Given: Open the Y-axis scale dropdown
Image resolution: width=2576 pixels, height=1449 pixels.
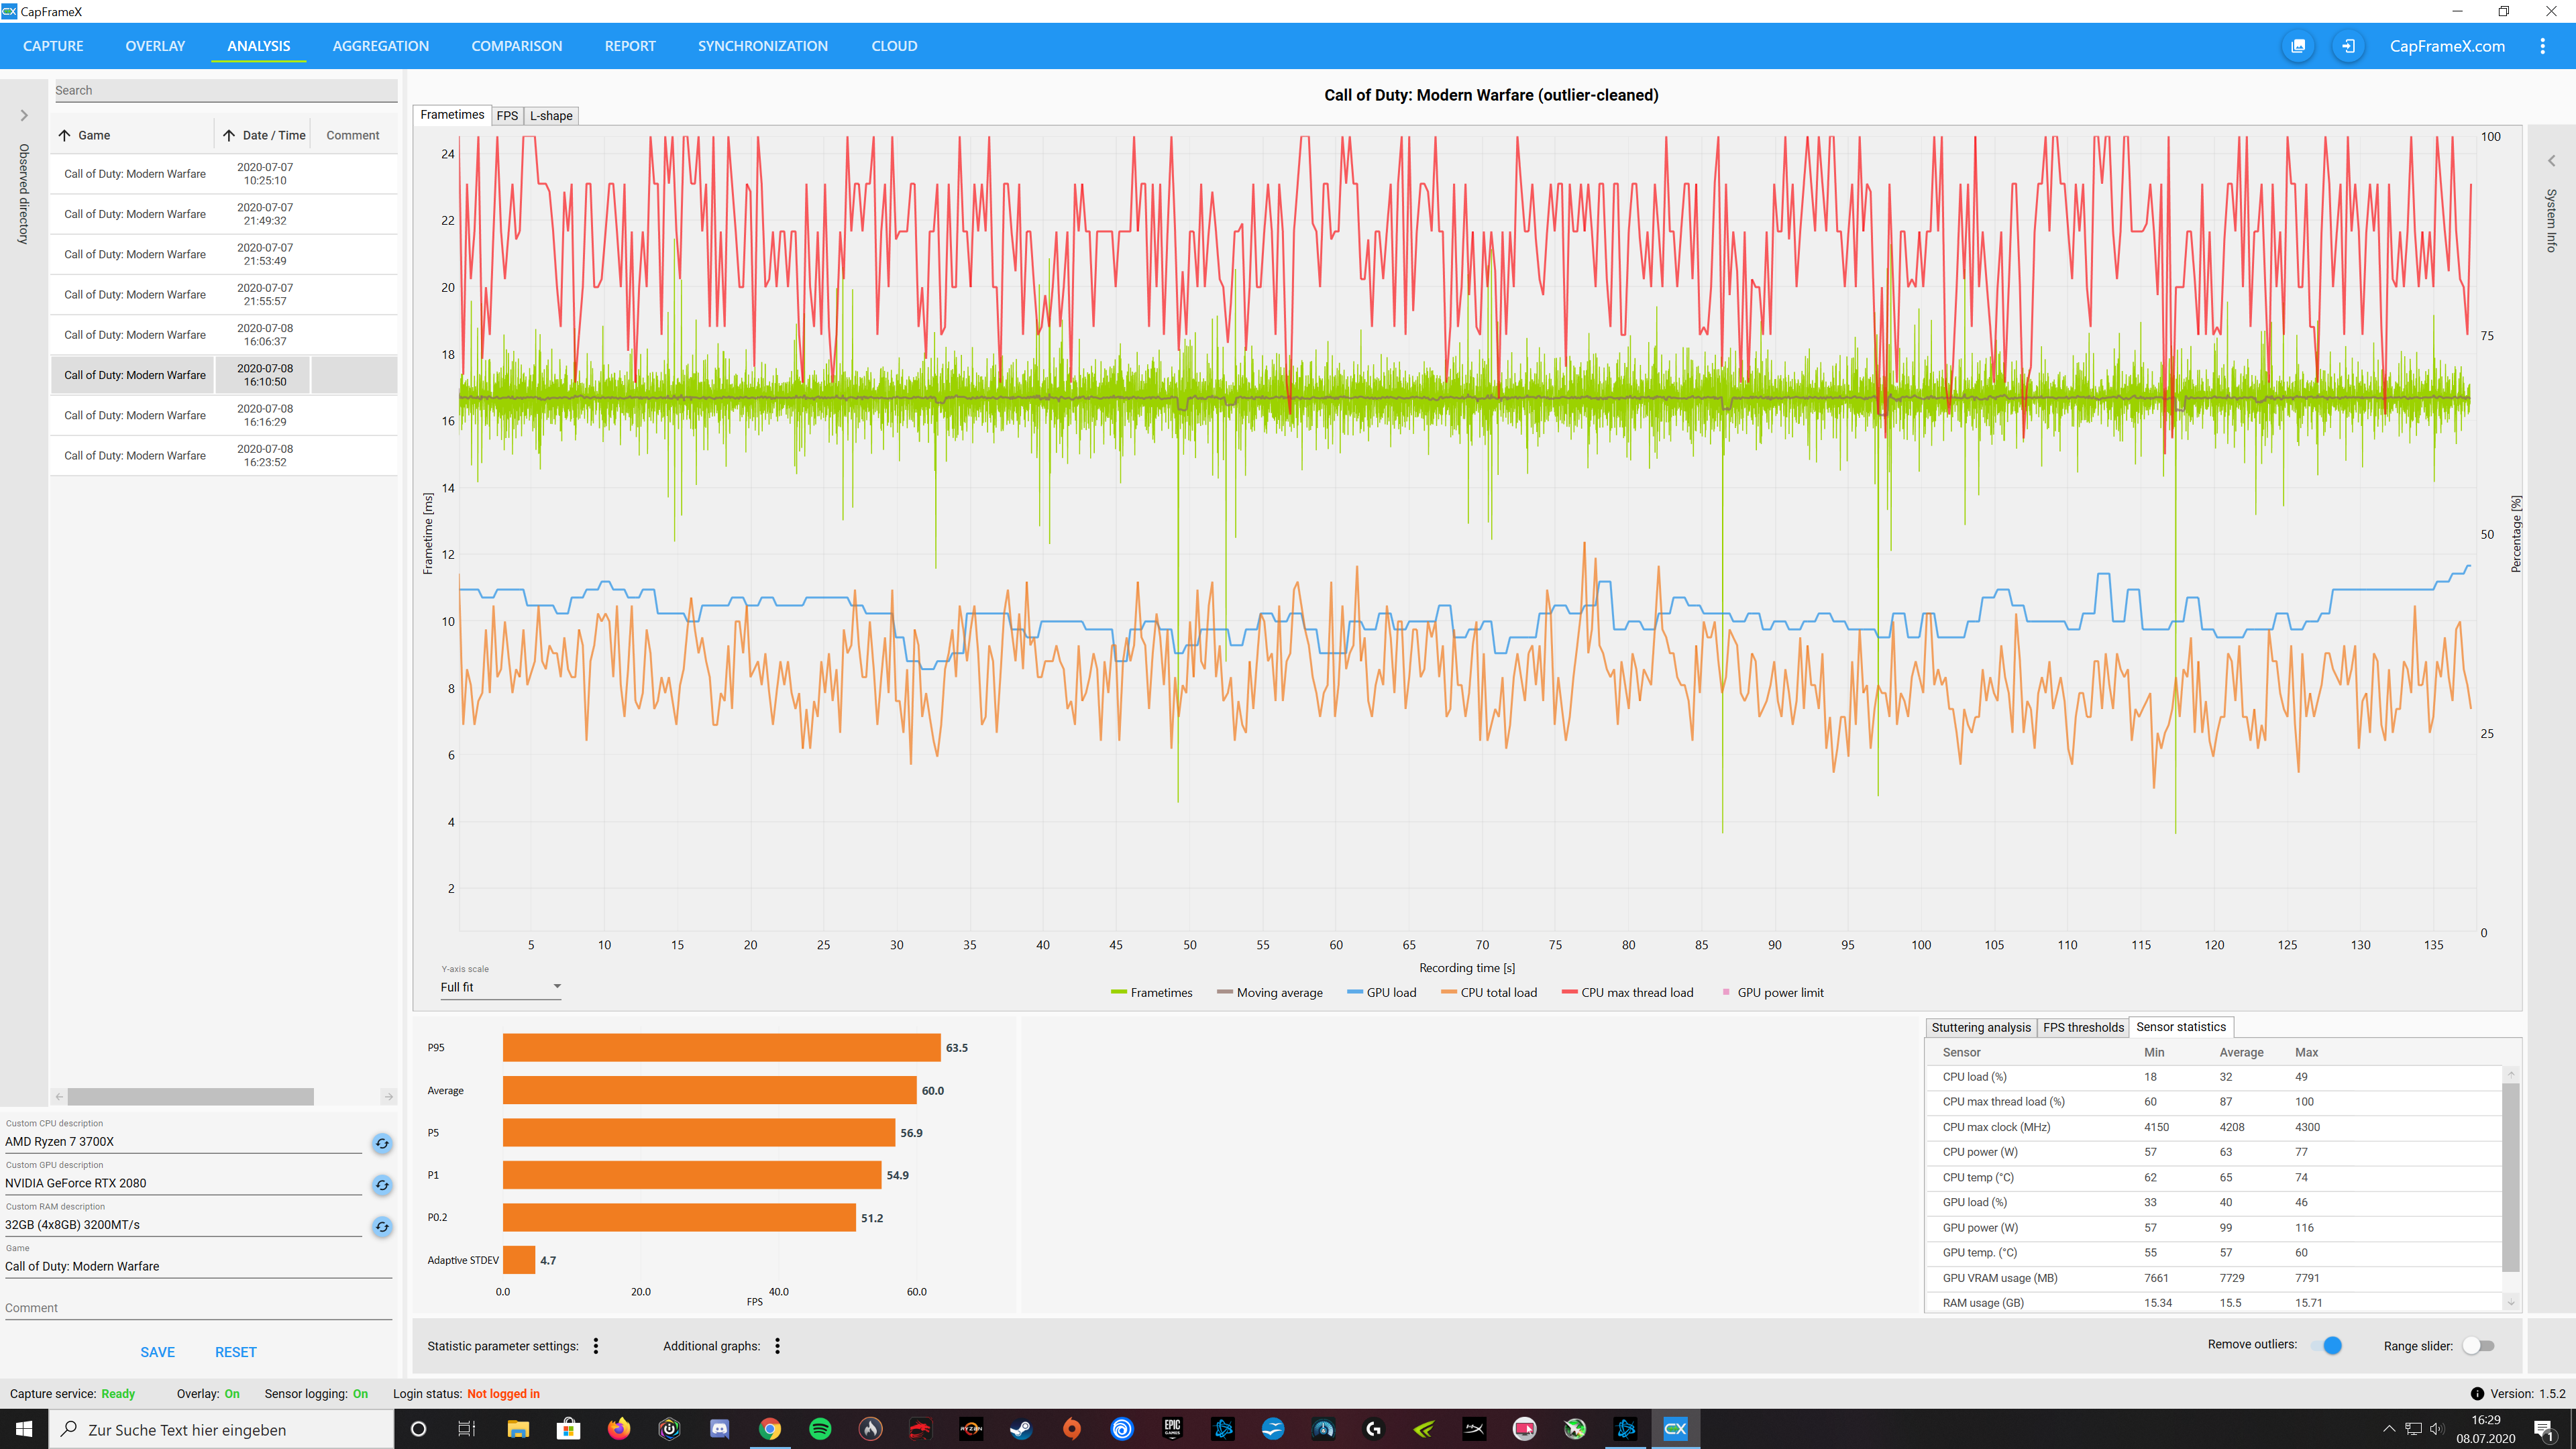Looking at the screenshot, I should coord(500,987).
